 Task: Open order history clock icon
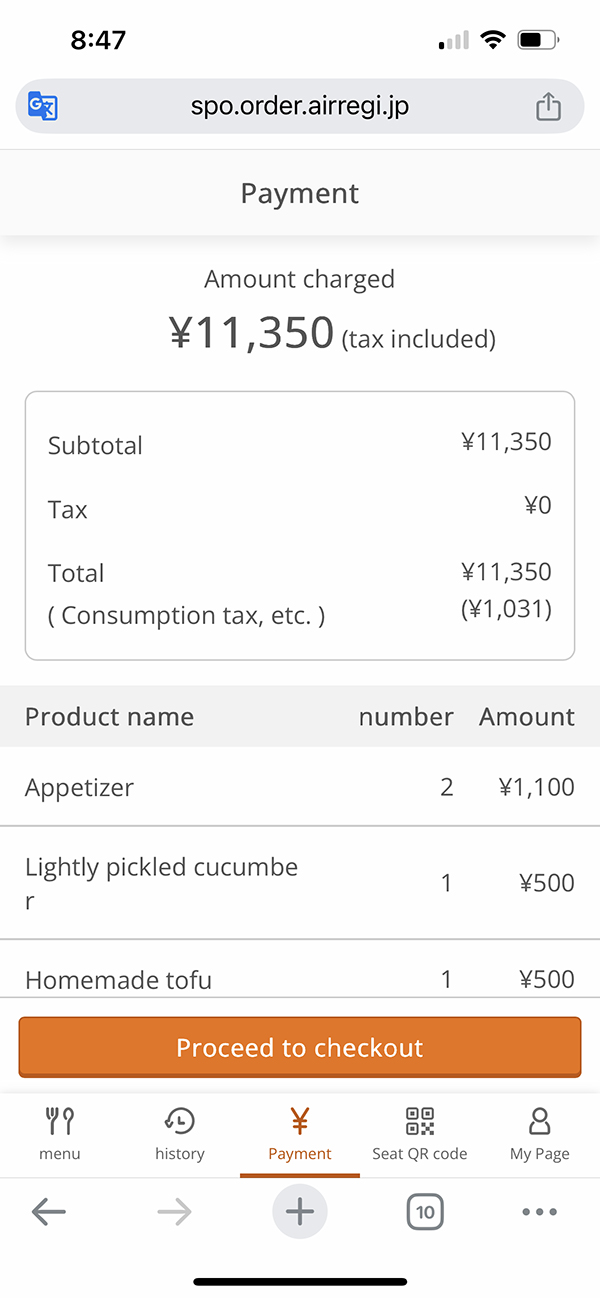pyautogui.click(x=180, y=1121)
